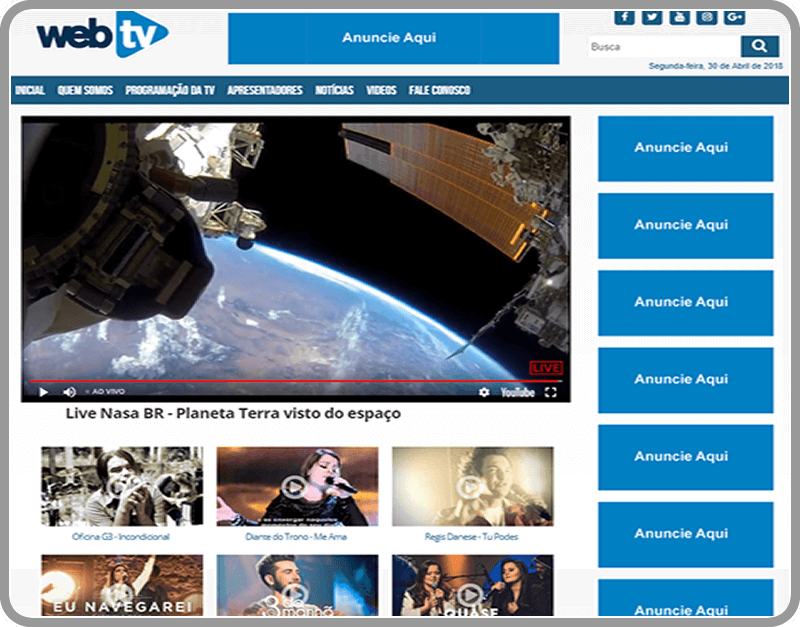Viewport: 800px width, 627px height.
Task: Play the live video
Action: 44,392
